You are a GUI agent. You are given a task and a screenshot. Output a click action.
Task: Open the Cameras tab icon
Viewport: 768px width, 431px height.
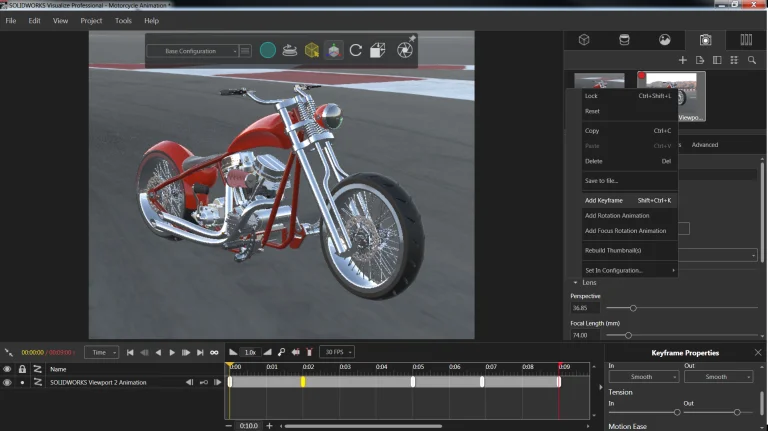pos(705,40)
